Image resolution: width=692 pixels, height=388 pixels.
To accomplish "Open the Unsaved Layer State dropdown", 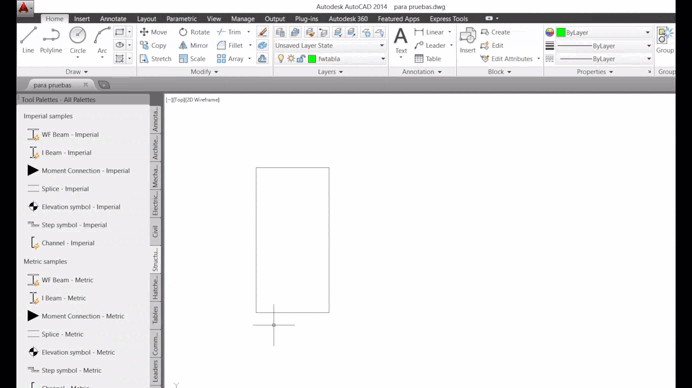I will (x=329, y=45).
